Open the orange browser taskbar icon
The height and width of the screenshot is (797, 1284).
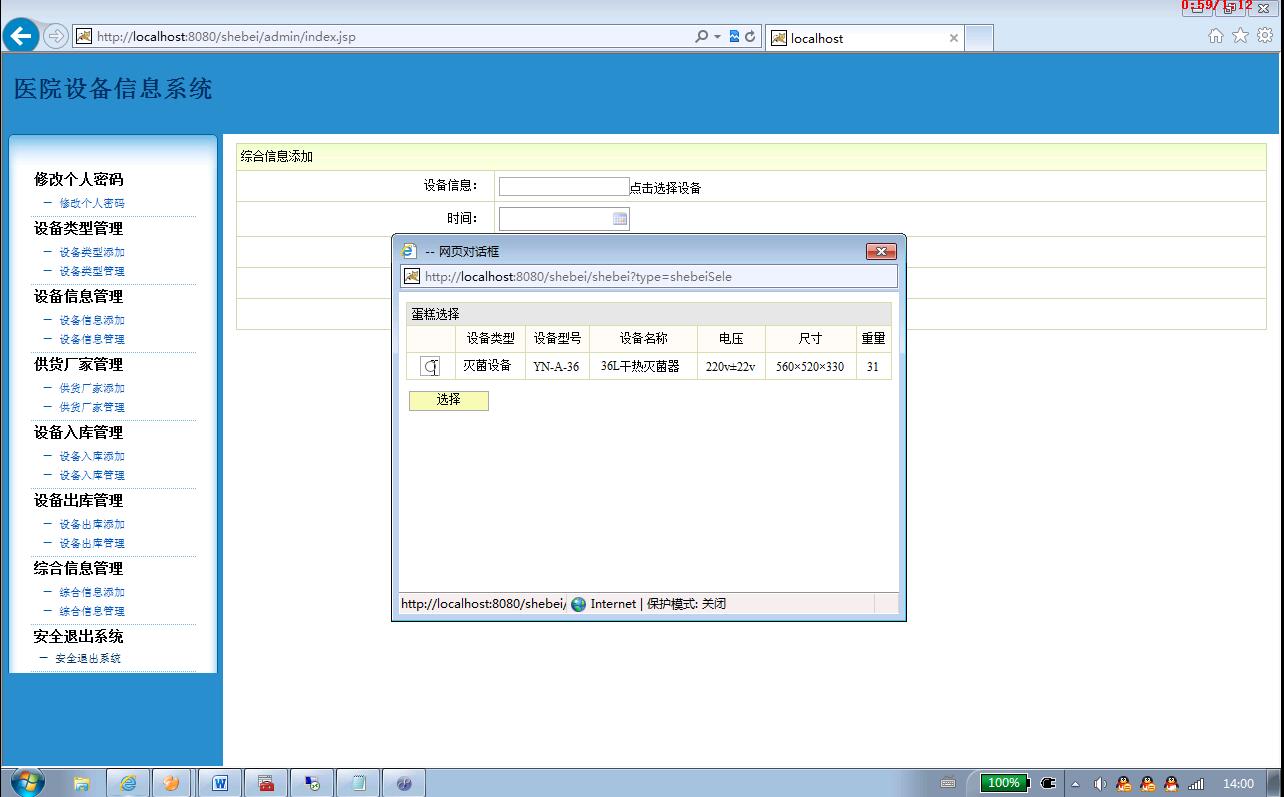172,783
